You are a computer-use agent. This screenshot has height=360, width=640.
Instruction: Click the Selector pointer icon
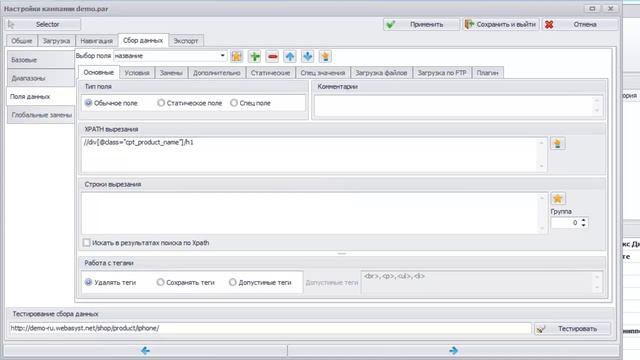click(11, 24)
